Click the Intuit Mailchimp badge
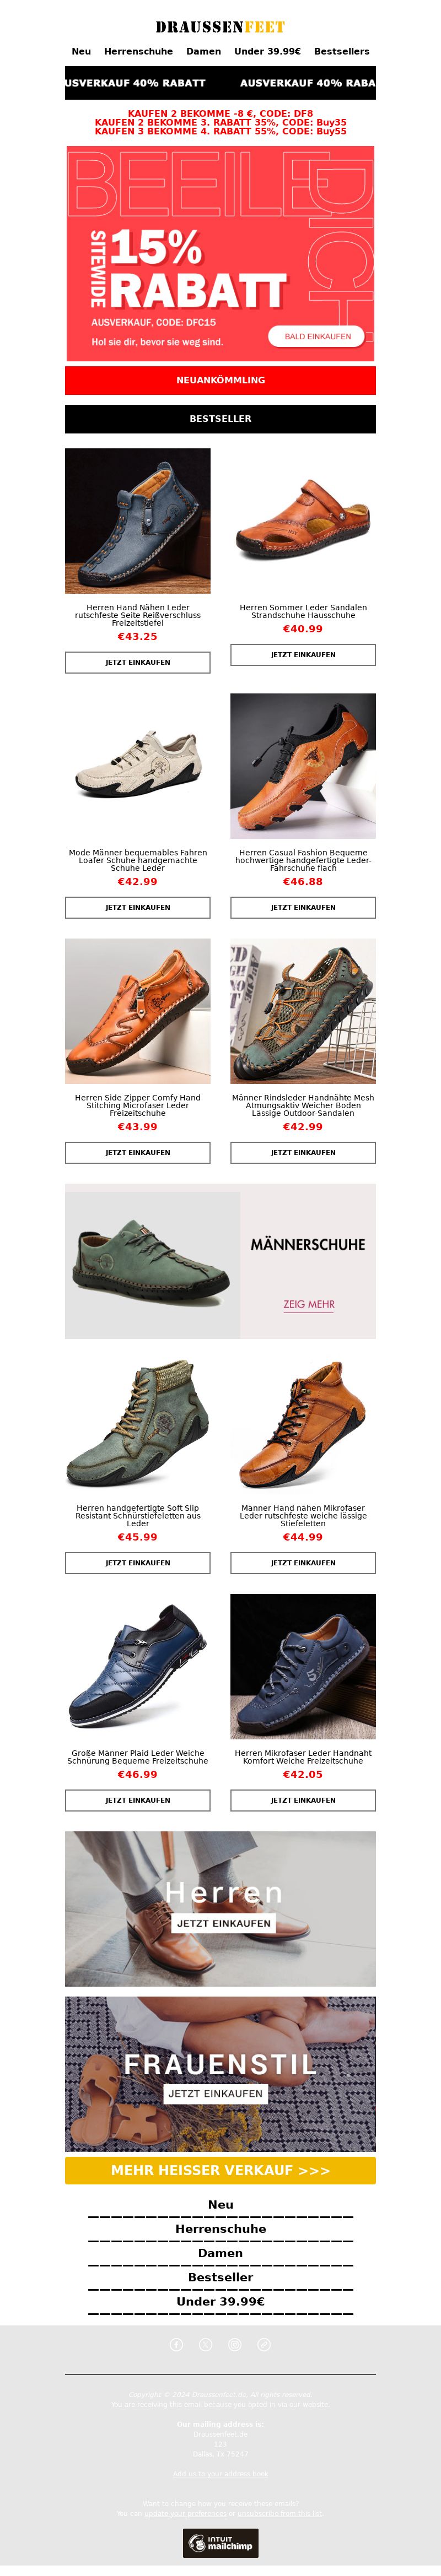The image size is (441, 2576). (x=220, y=2542)
